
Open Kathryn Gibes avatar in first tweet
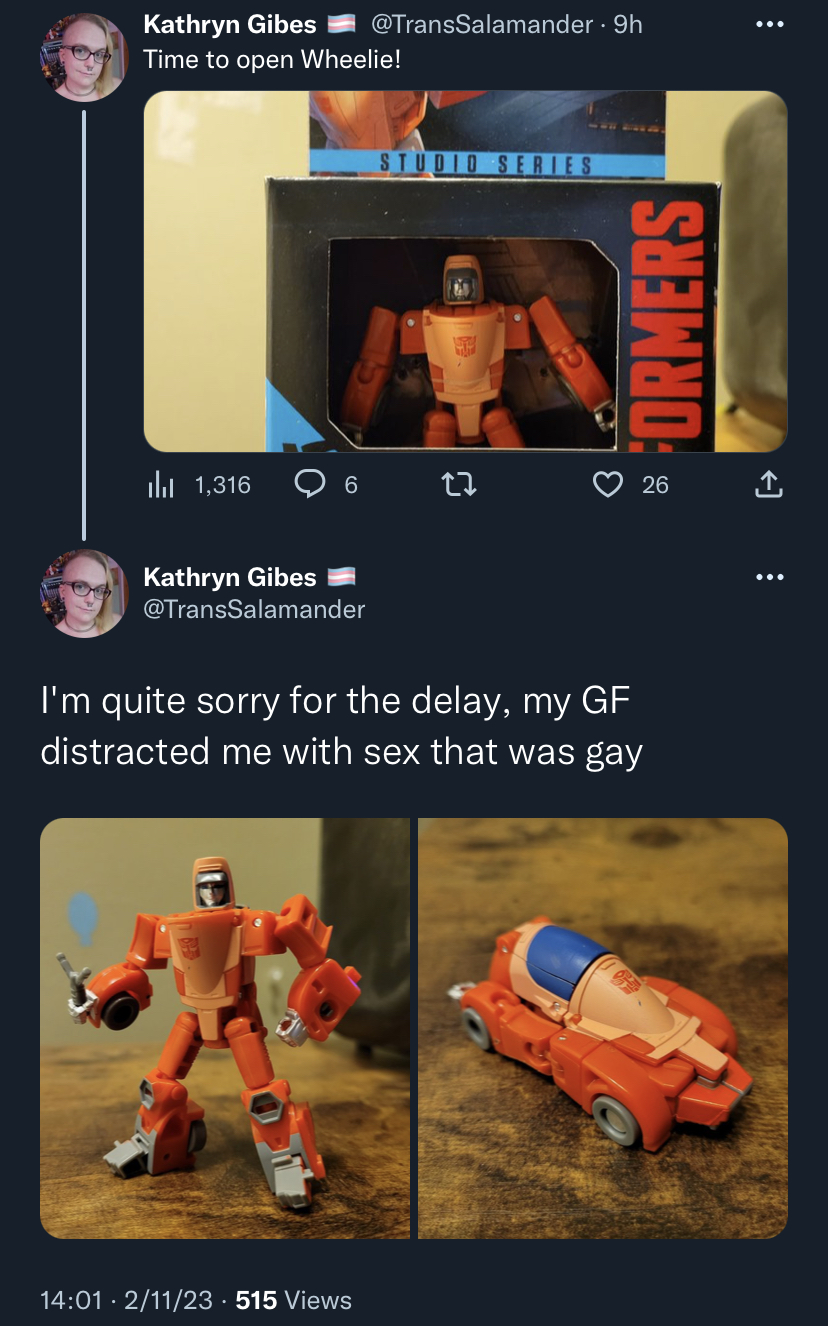(x=84, y=57)
